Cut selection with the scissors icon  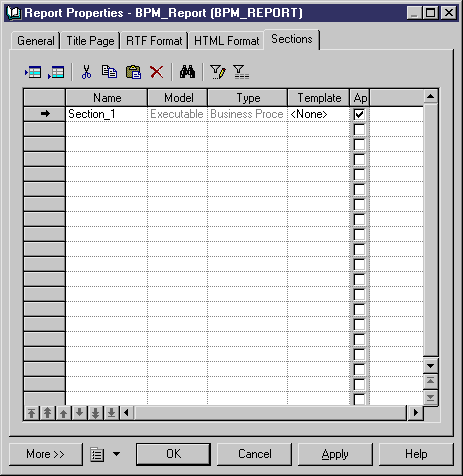(86, 72)
